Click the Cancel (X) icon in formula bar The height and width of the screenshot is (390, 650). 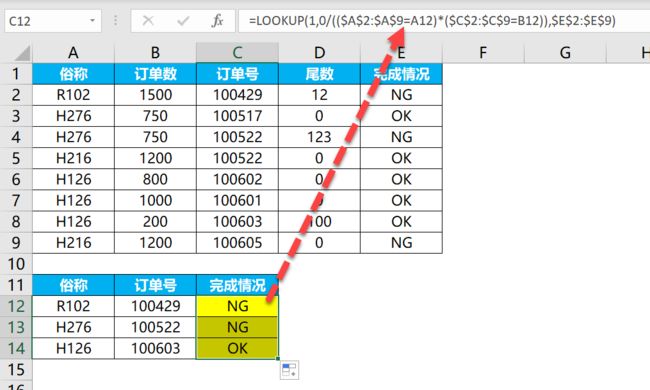click(148, 20)
